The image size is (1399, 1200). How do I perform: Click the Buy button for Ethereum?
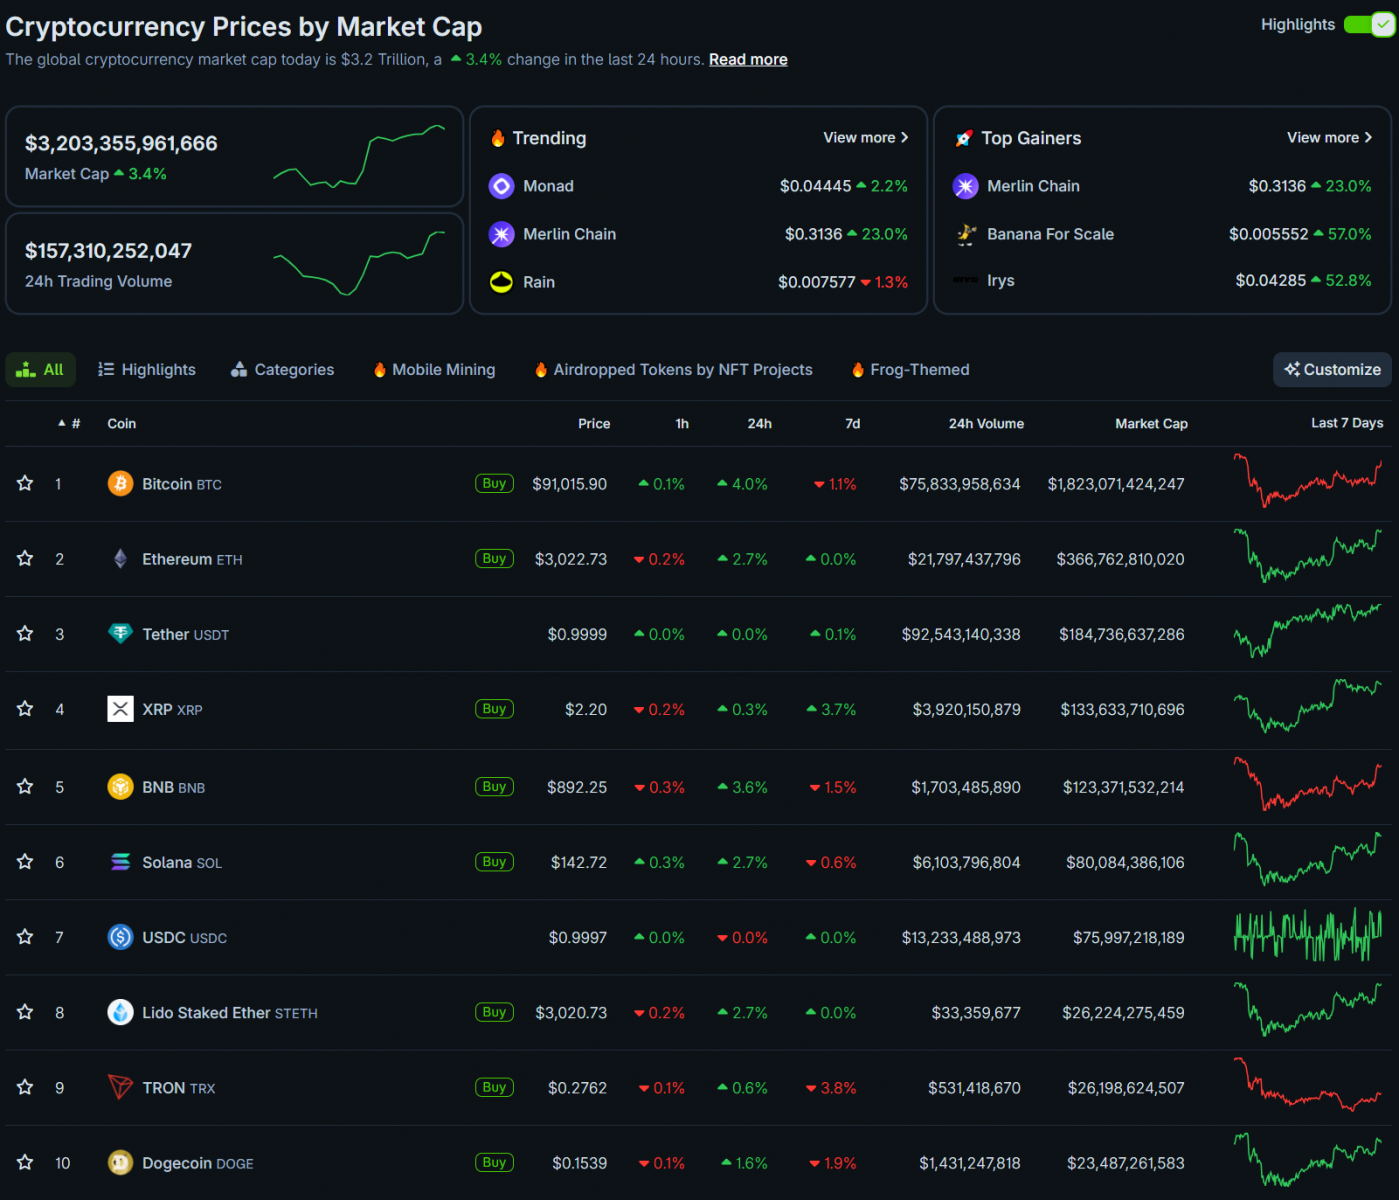tap(494, 559)
